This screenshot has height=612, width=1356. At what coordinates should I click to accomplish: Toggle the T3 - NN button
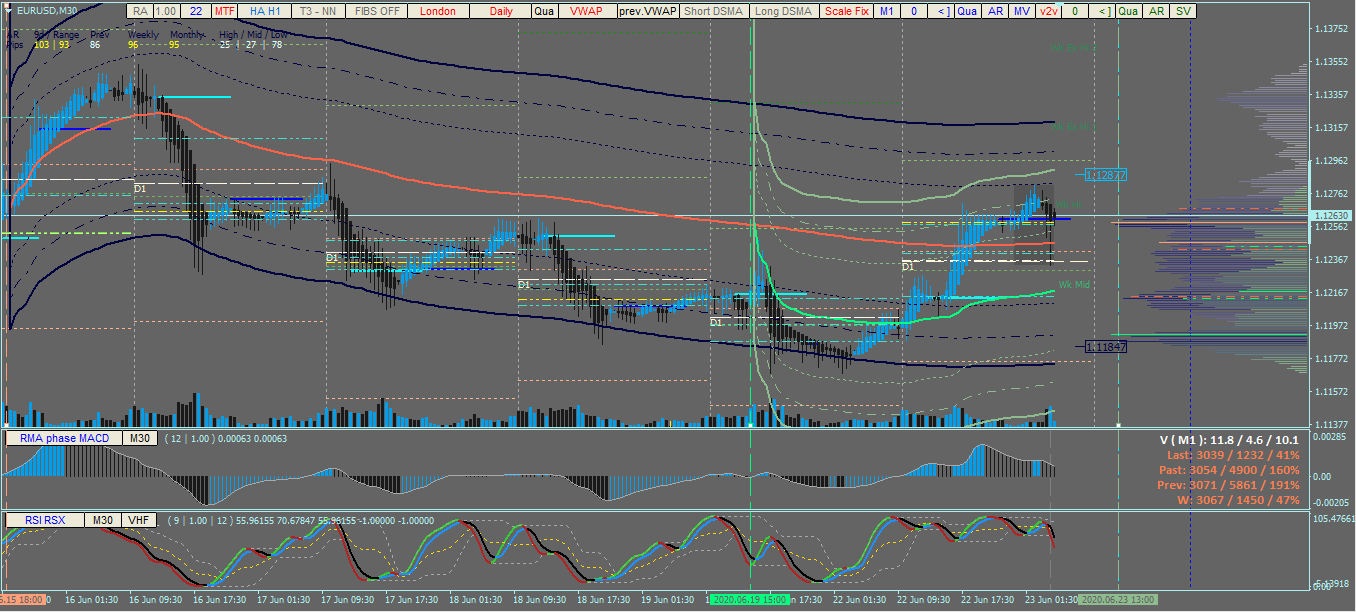click(316, 11)
